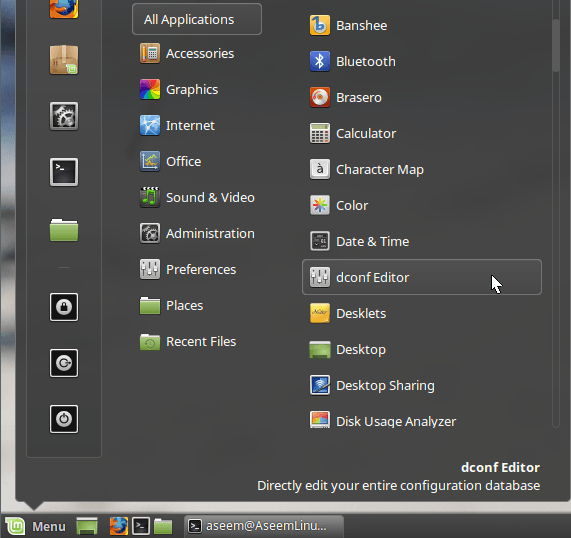Launch Software Manager package icon
Viewport: 571px width, 538px height.
pyautogui.click(x=64, y=59)
